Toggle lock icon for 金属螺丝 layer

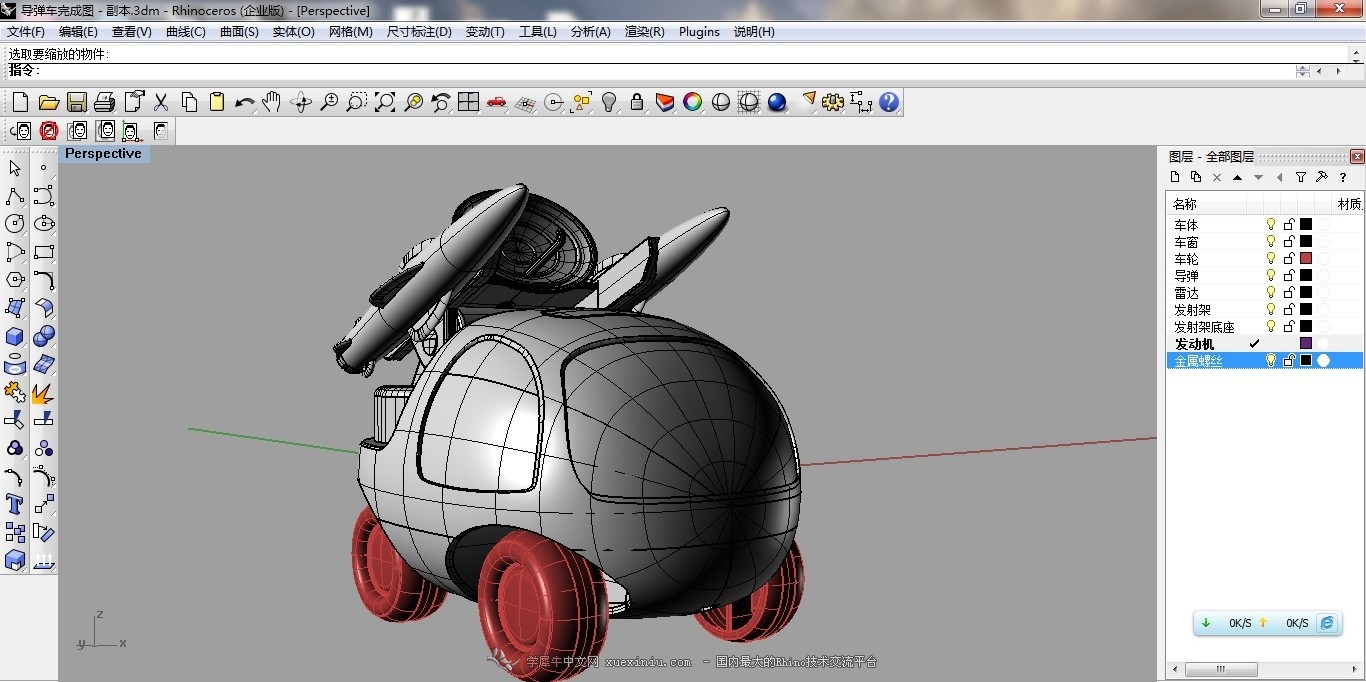[x=1289, y=361]
